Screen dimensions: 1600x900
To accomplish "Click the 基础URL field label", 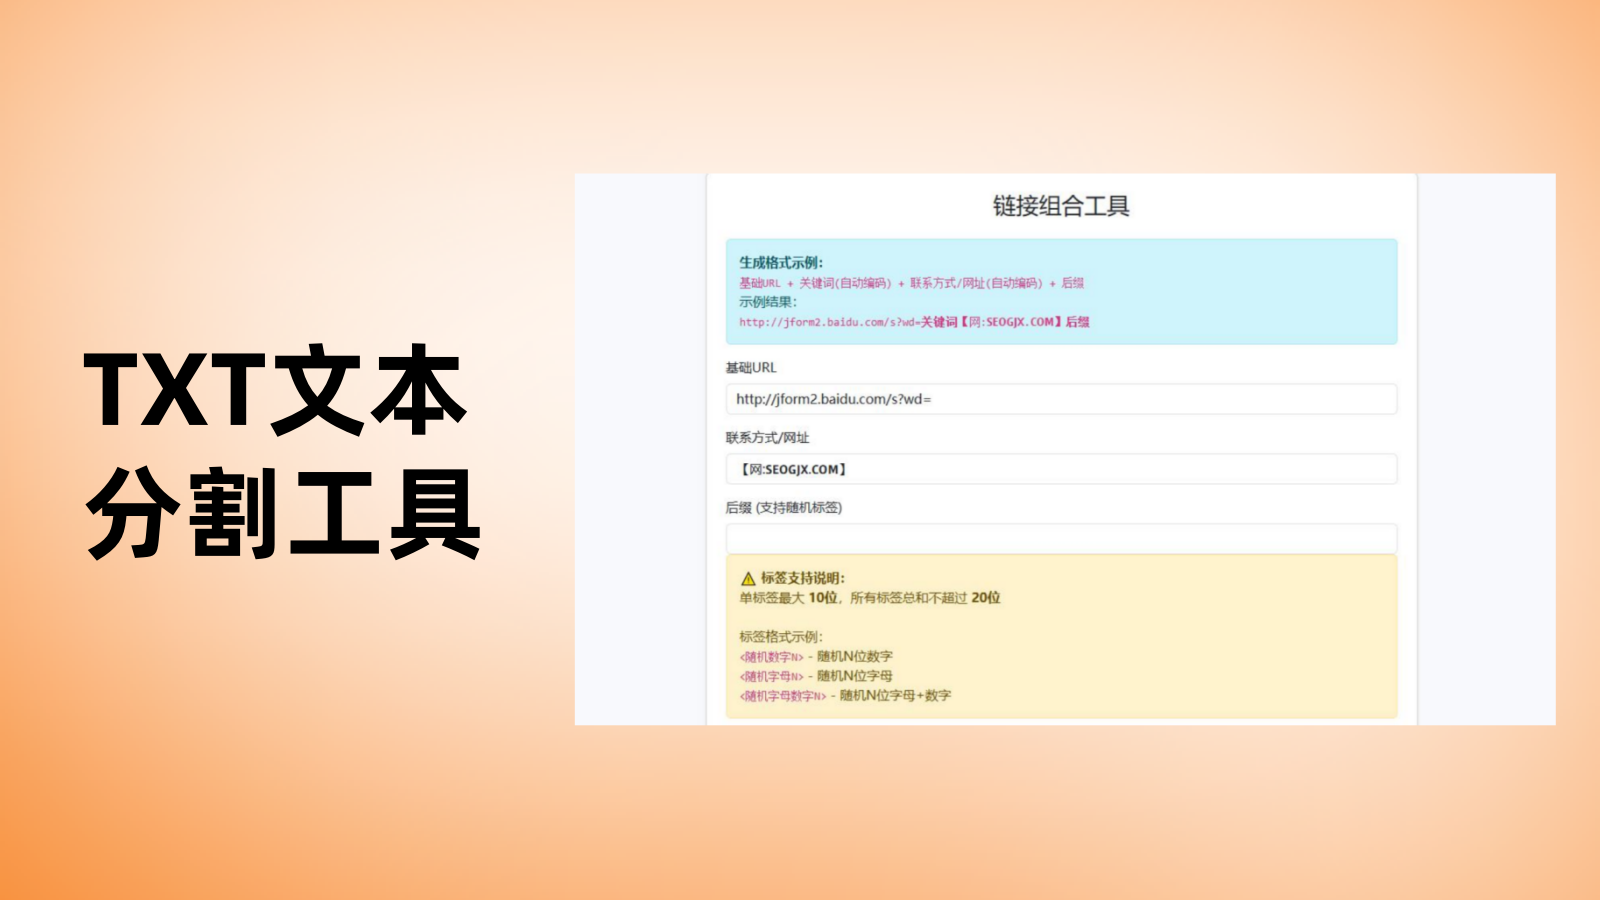I will point(751,367).
